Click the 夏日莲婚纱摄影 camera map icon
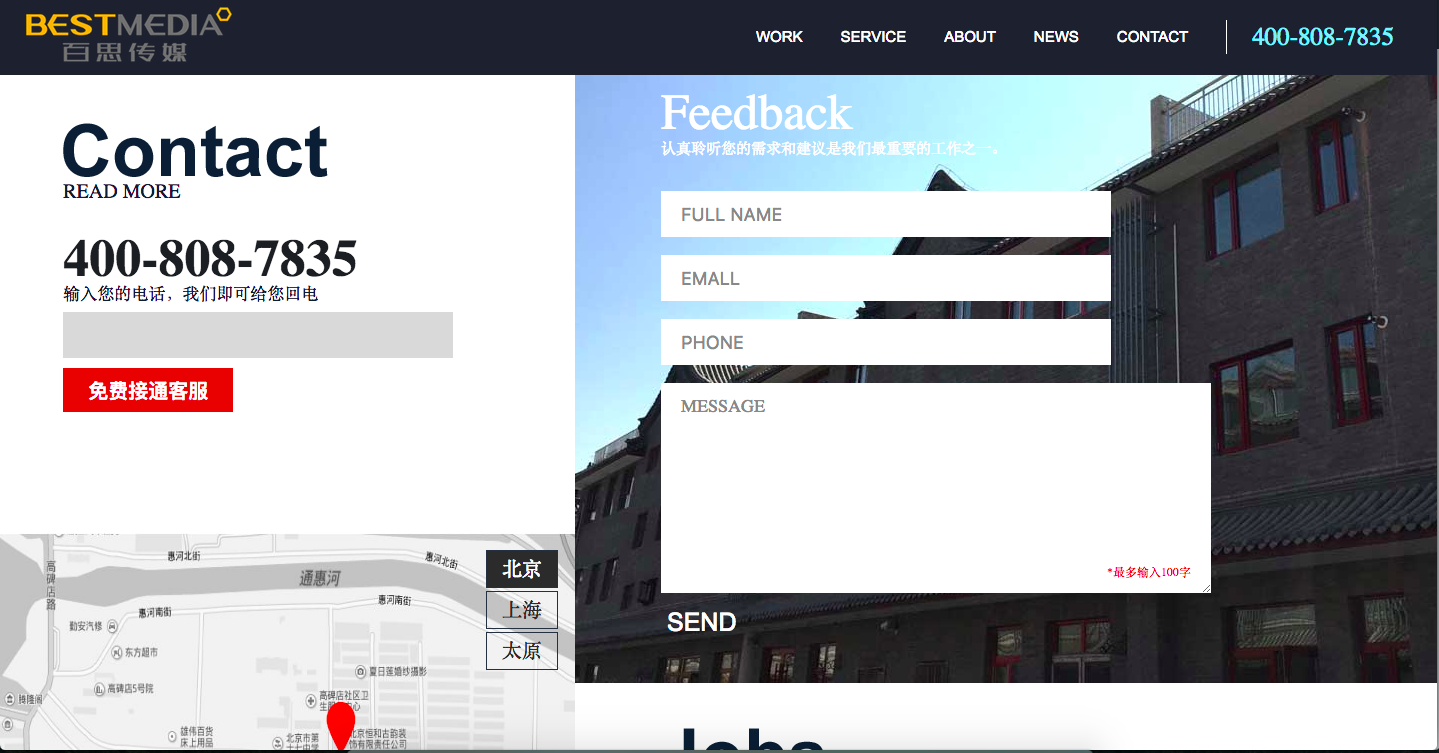The width and height of the screenshot is (1439, 753). tap(361, 671)
